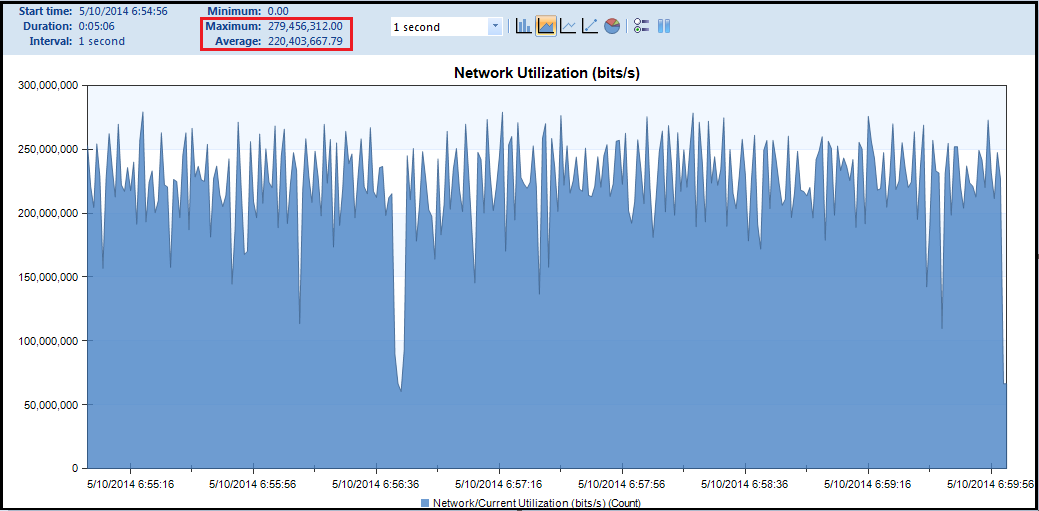This screenshot has width=1039, height=511.
Task: Open the interval dropdown arrow
Action: tap(495, 27)
